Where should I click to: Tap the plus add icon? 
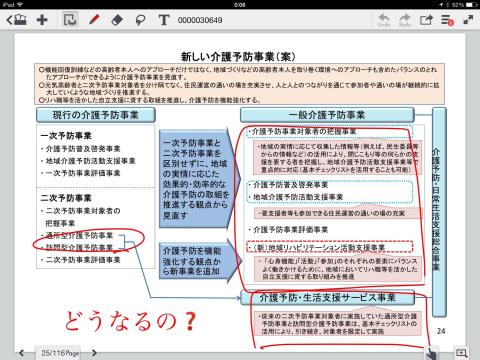click(x=42, y=20)
